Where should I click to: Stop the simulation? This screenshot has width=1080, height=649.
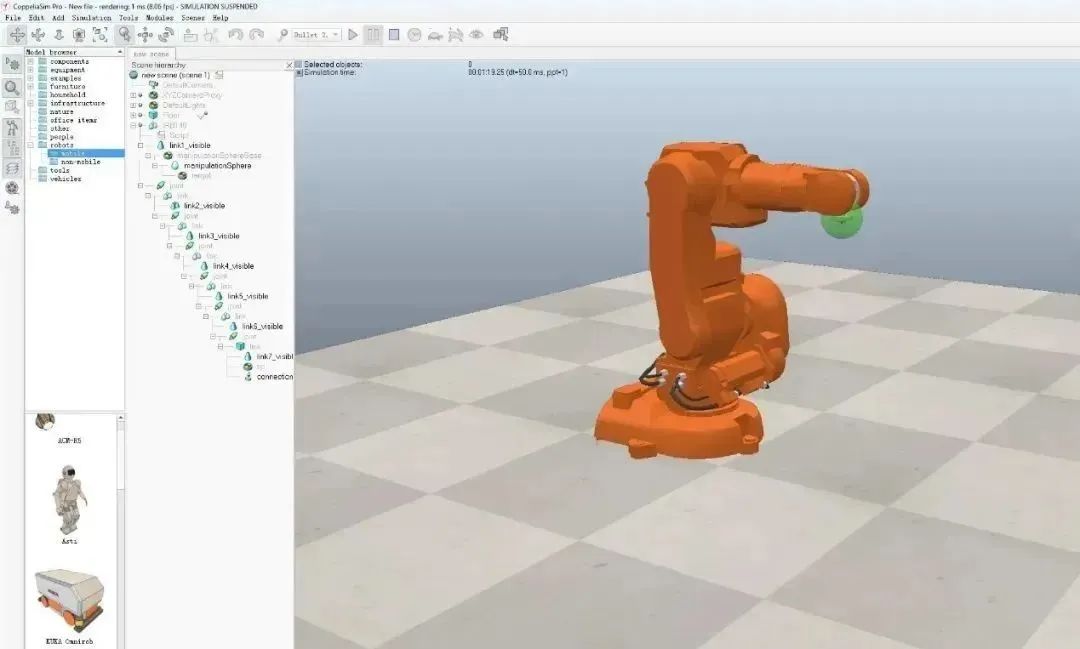[394, 34]
